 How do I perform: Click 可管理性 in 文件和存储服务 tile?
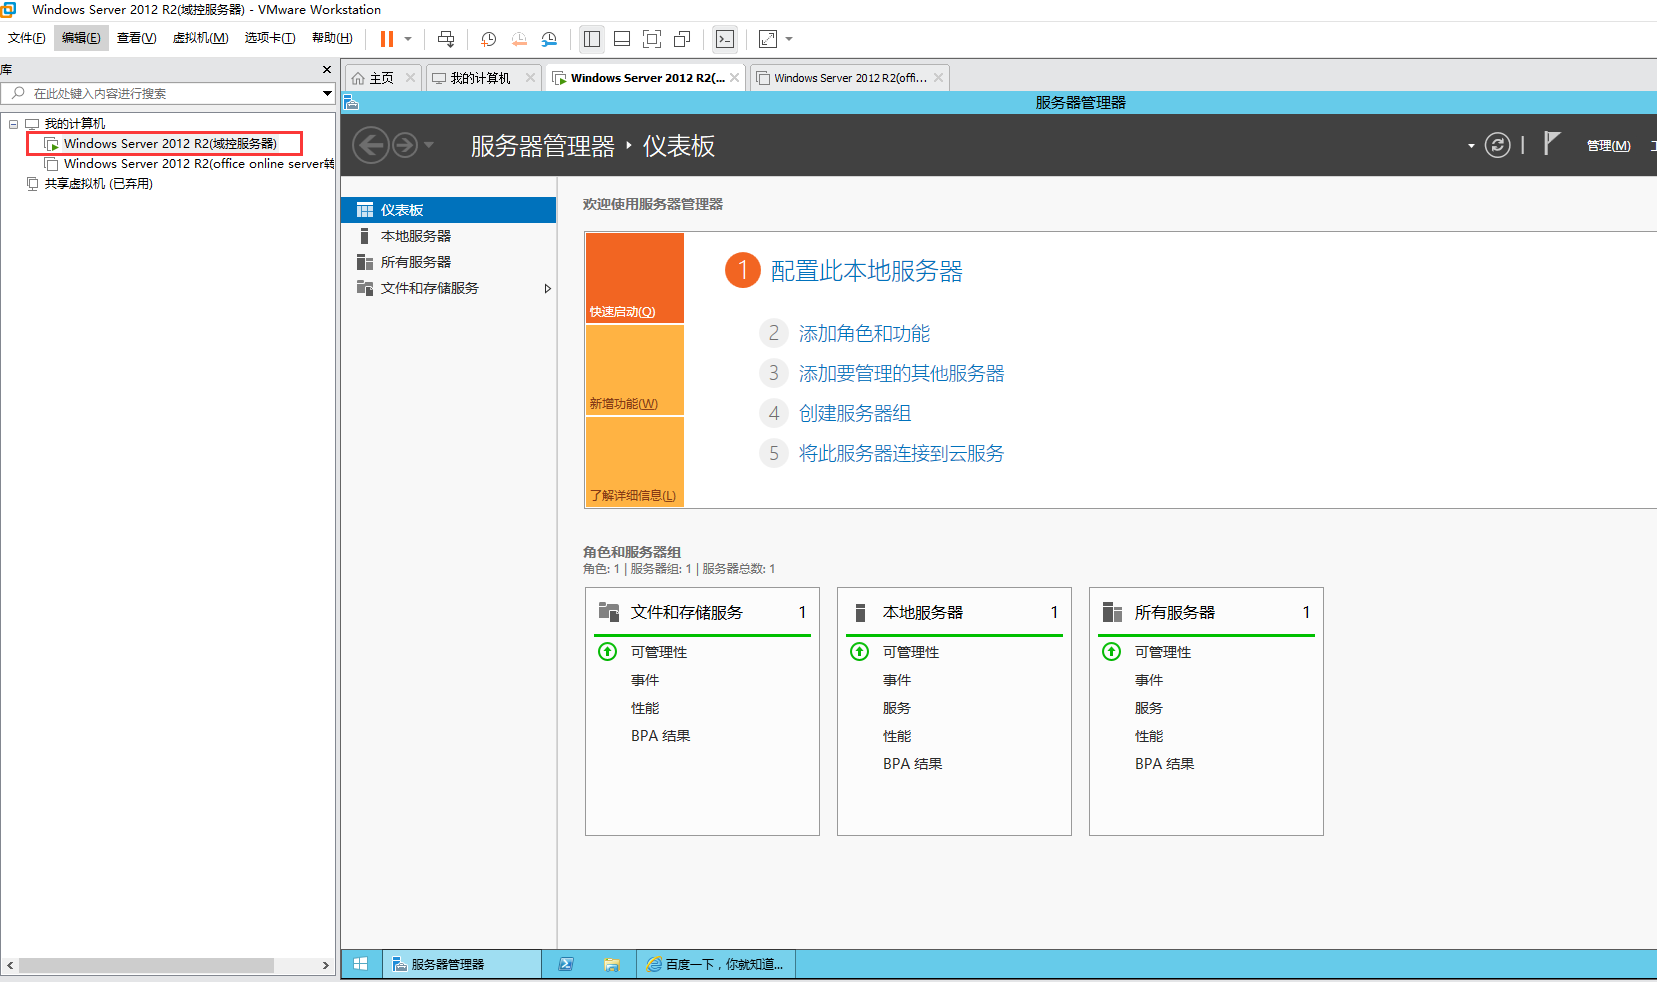click(658, 652)
